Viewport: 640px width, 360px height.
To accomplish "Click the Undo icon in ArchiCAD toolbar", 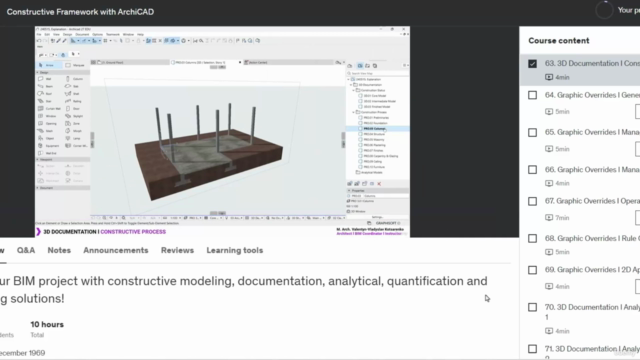I will 39,41.
